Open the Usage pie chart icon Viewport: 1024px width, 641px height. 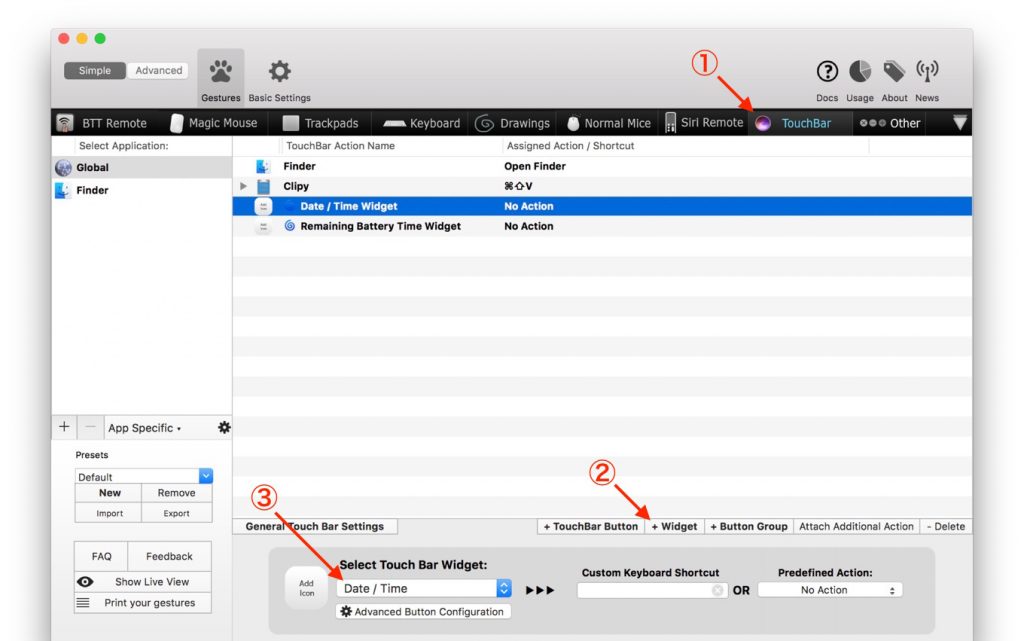(x=860, y=72)
